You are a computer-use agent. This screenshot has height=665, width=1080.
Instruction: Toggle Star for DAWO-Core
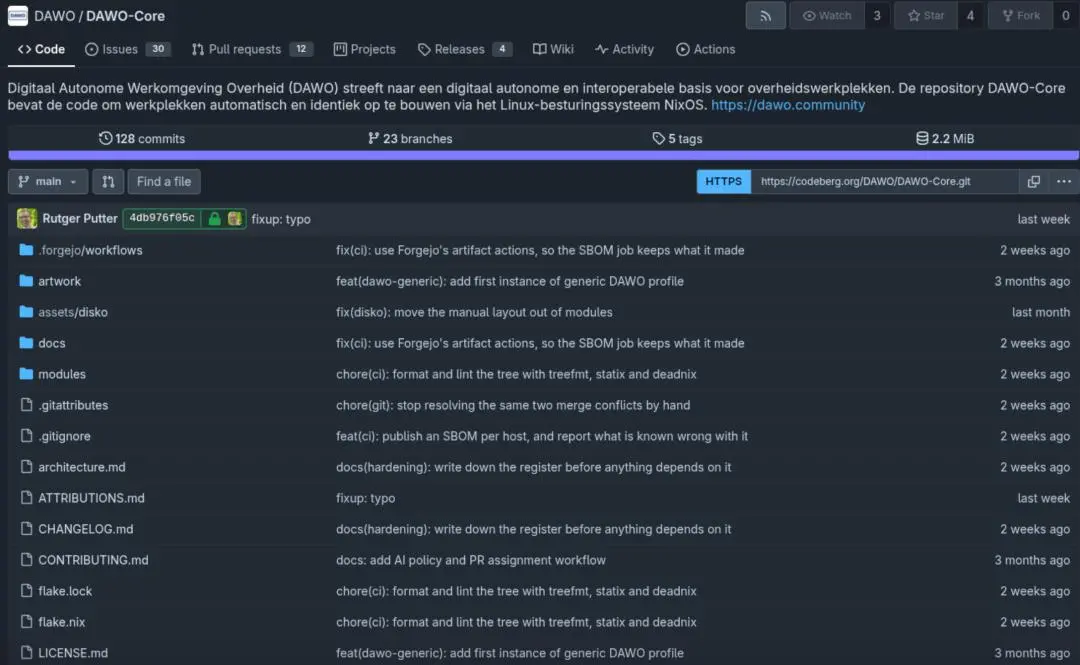(926, 16)
